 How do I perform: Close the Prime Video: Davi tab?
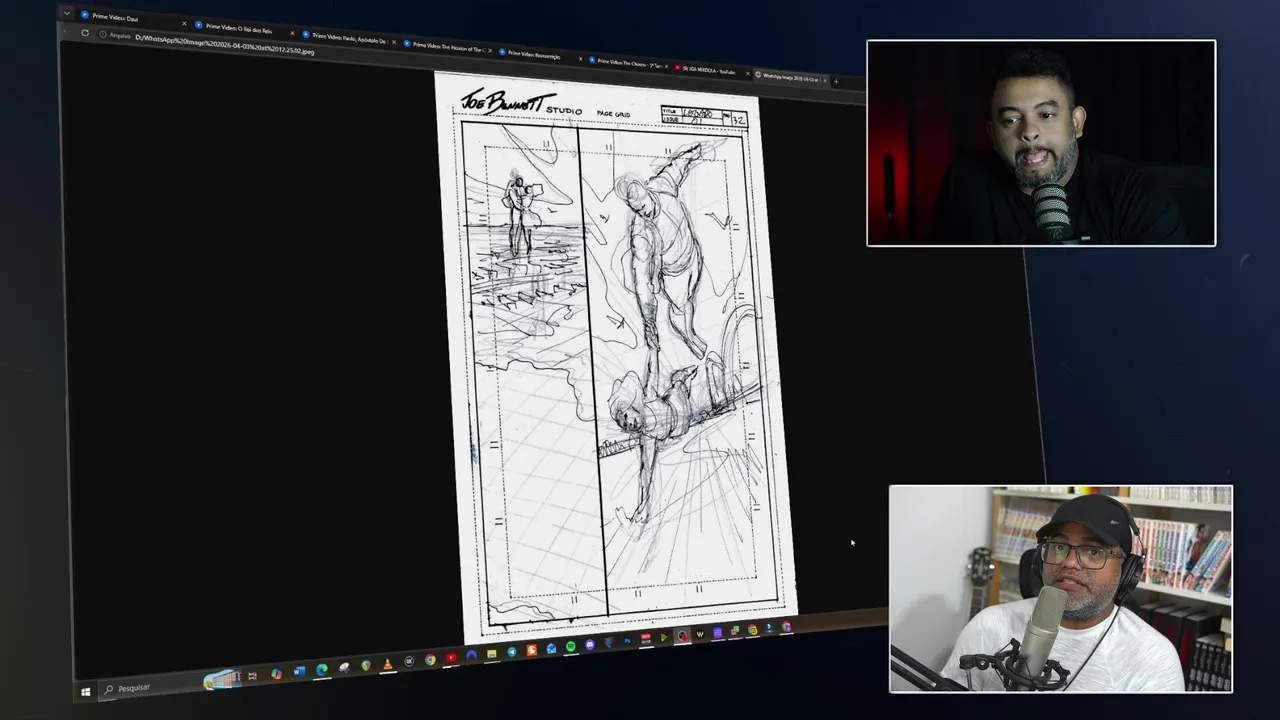pyautogui.click(x=184, y=23)
